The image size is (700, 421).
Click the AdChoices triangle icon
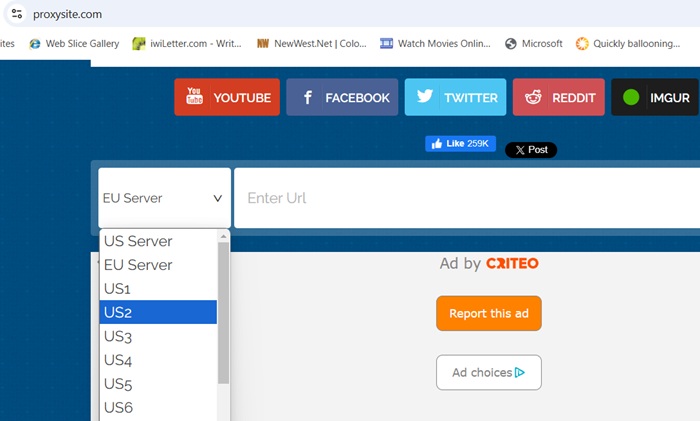click(x=520, y=372)
